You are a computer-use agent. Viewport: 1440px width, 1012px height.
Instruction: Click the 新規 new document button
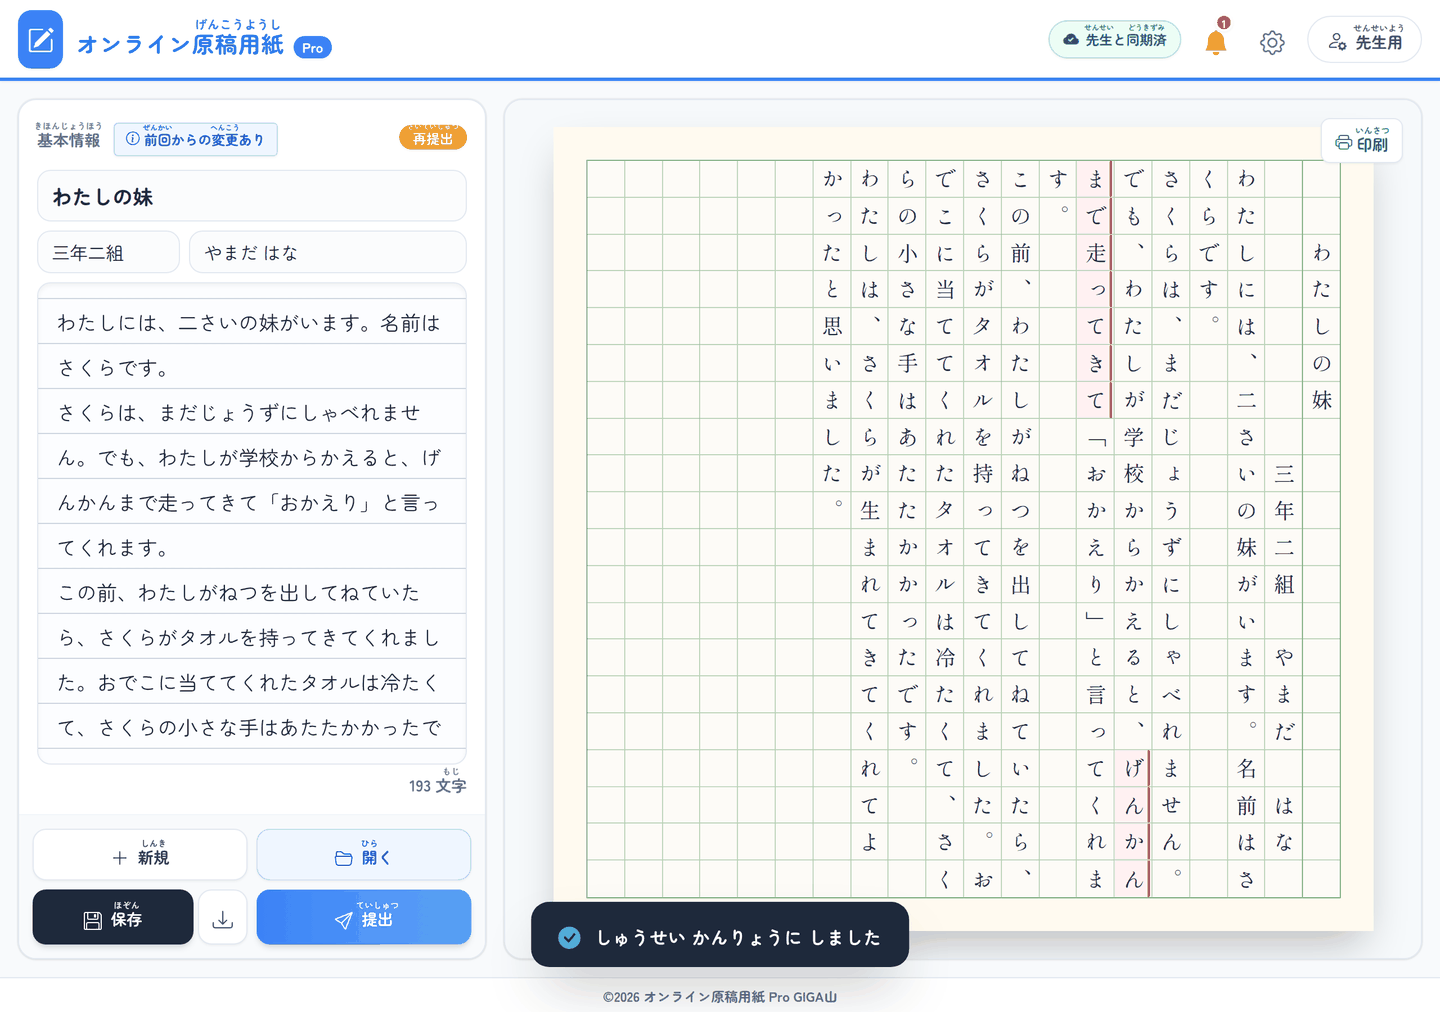tap(140, 855)
